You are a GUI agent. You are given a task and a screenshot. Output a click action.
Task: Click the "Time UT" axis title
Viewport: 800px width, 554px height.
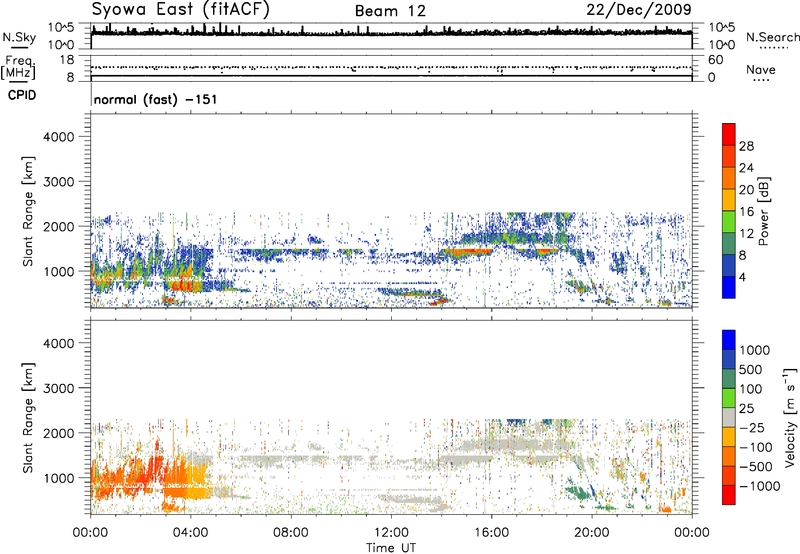point(391,547)
